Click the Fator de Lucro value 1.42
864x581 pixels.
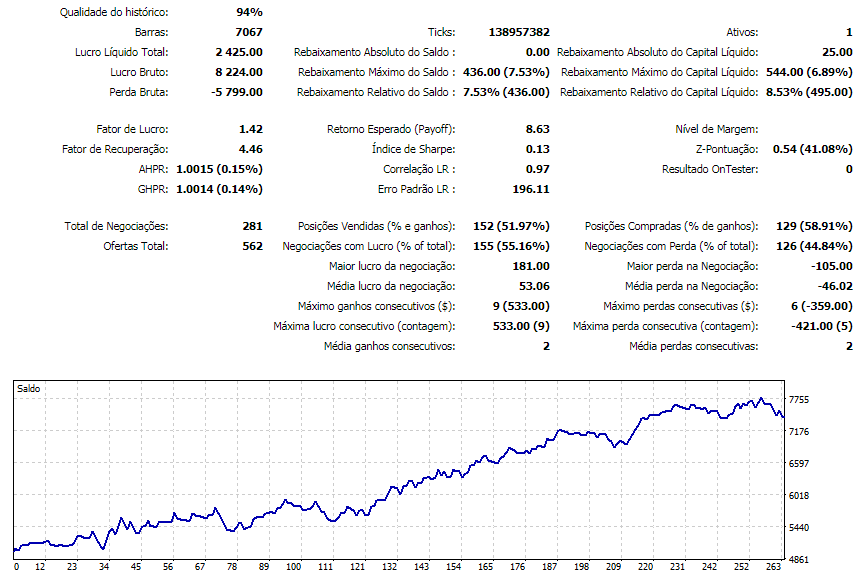pyautogui.click(x=250, y=129)
